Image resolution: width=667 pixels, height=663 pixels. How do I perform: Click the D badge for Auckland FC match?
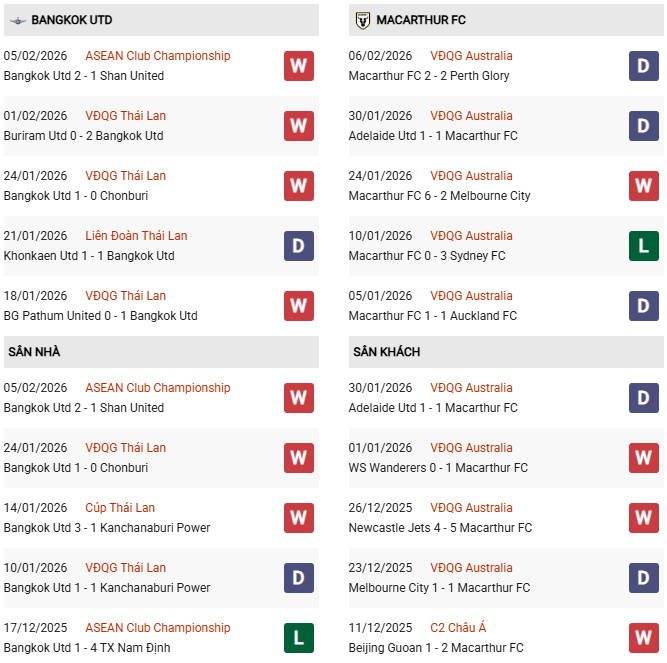coord(643,306)
